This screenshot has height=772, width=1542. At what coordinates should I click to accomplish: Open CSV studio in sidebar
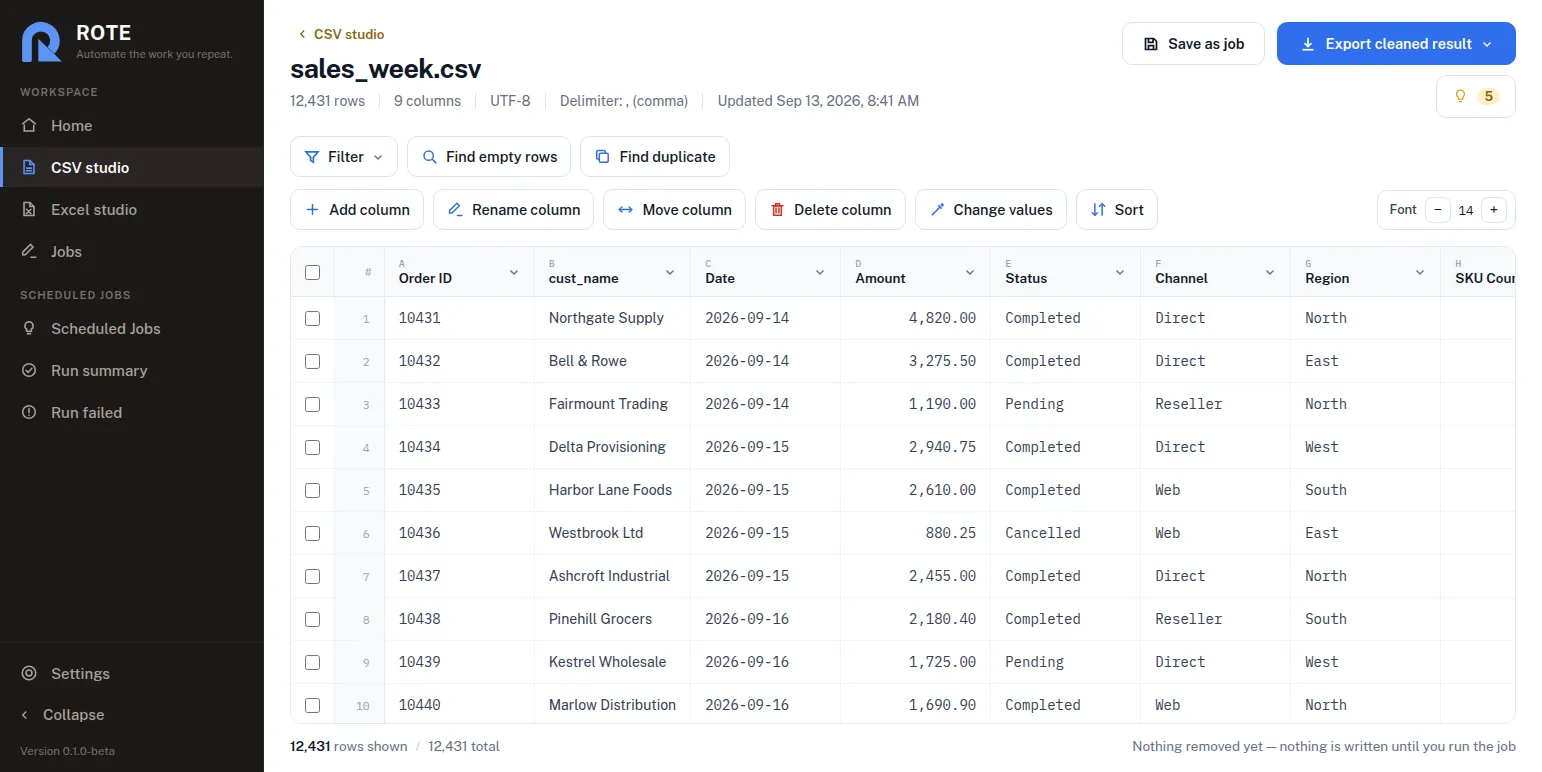(x=131, y=168)
